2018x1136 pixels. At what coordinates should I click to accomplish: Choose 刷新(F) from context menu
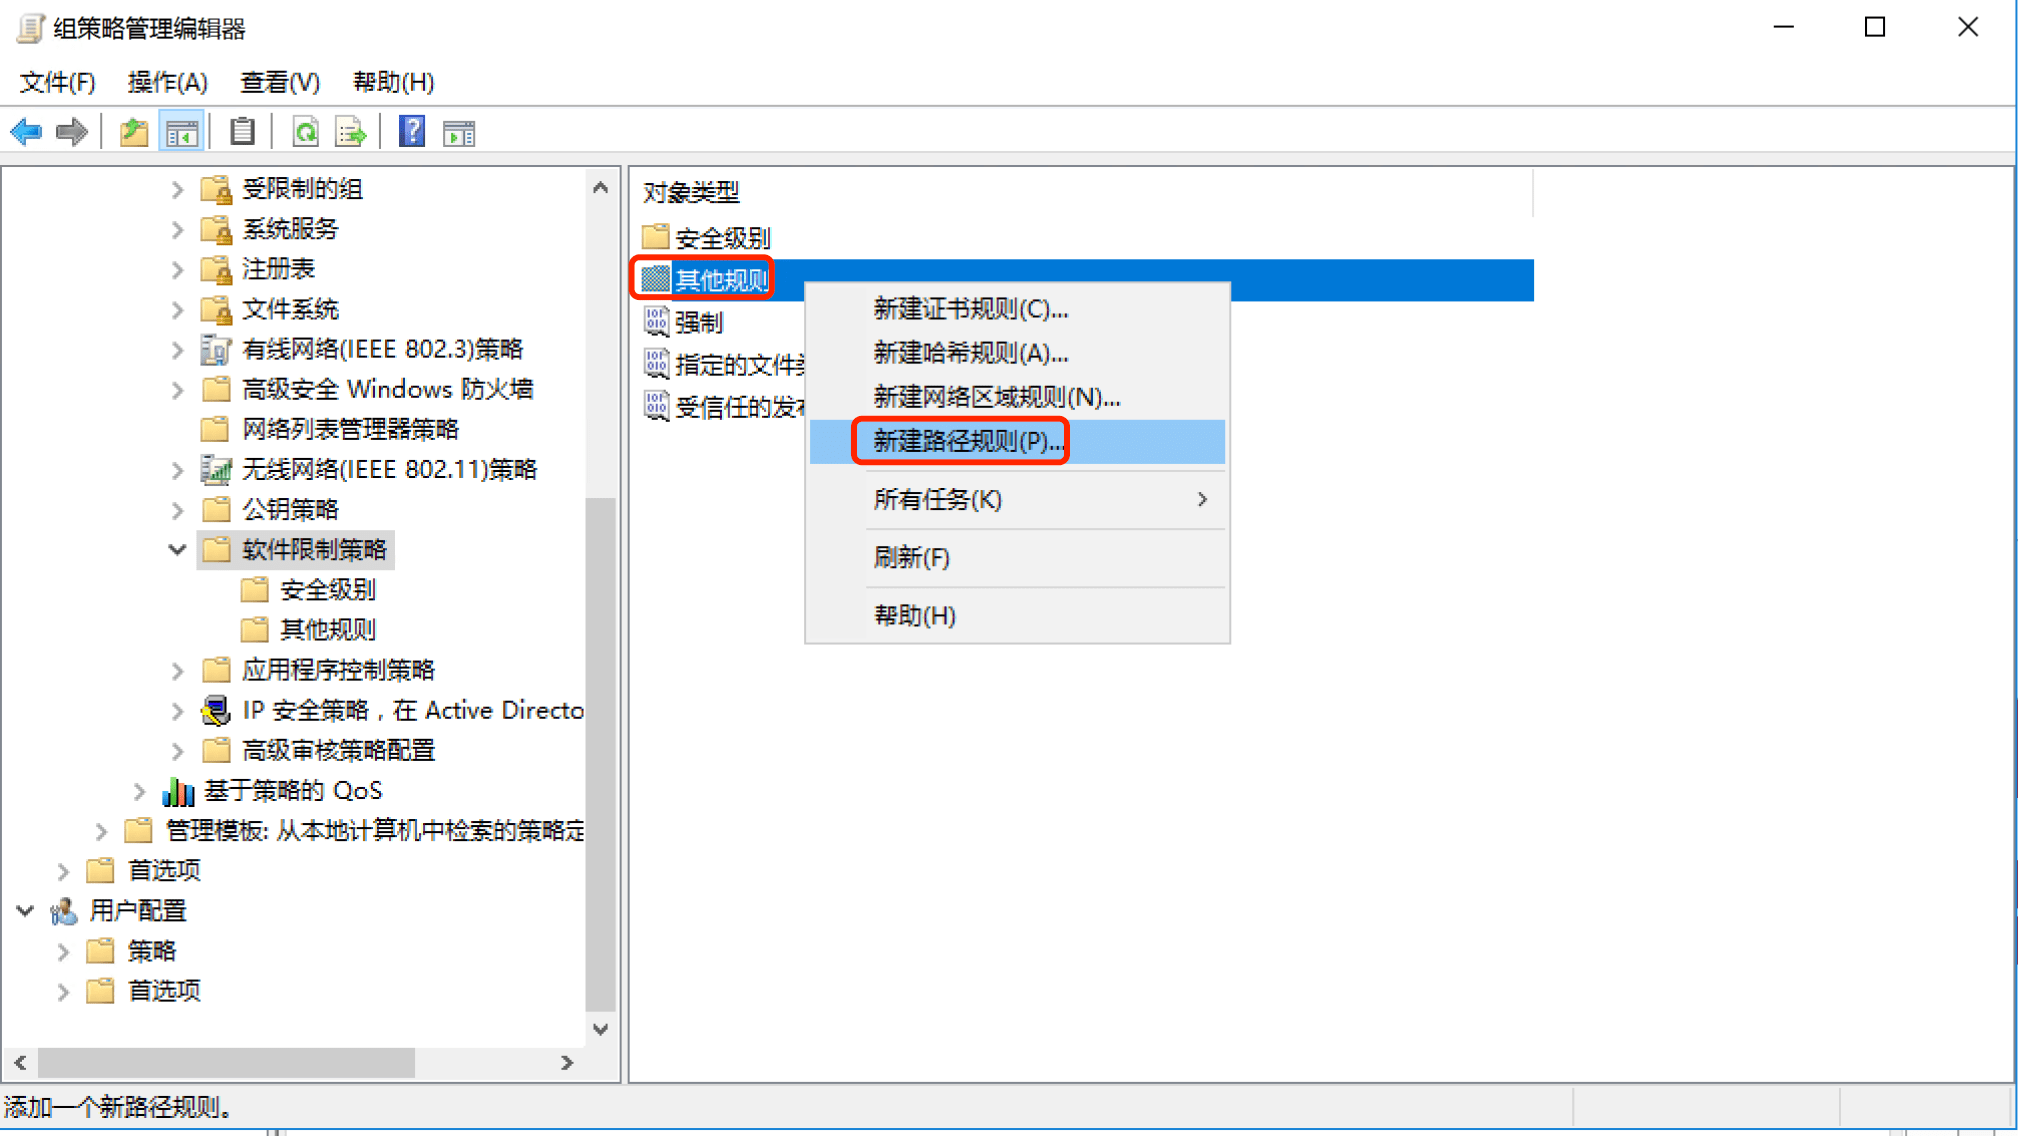pyautogui.click(x=1017, y=557)
